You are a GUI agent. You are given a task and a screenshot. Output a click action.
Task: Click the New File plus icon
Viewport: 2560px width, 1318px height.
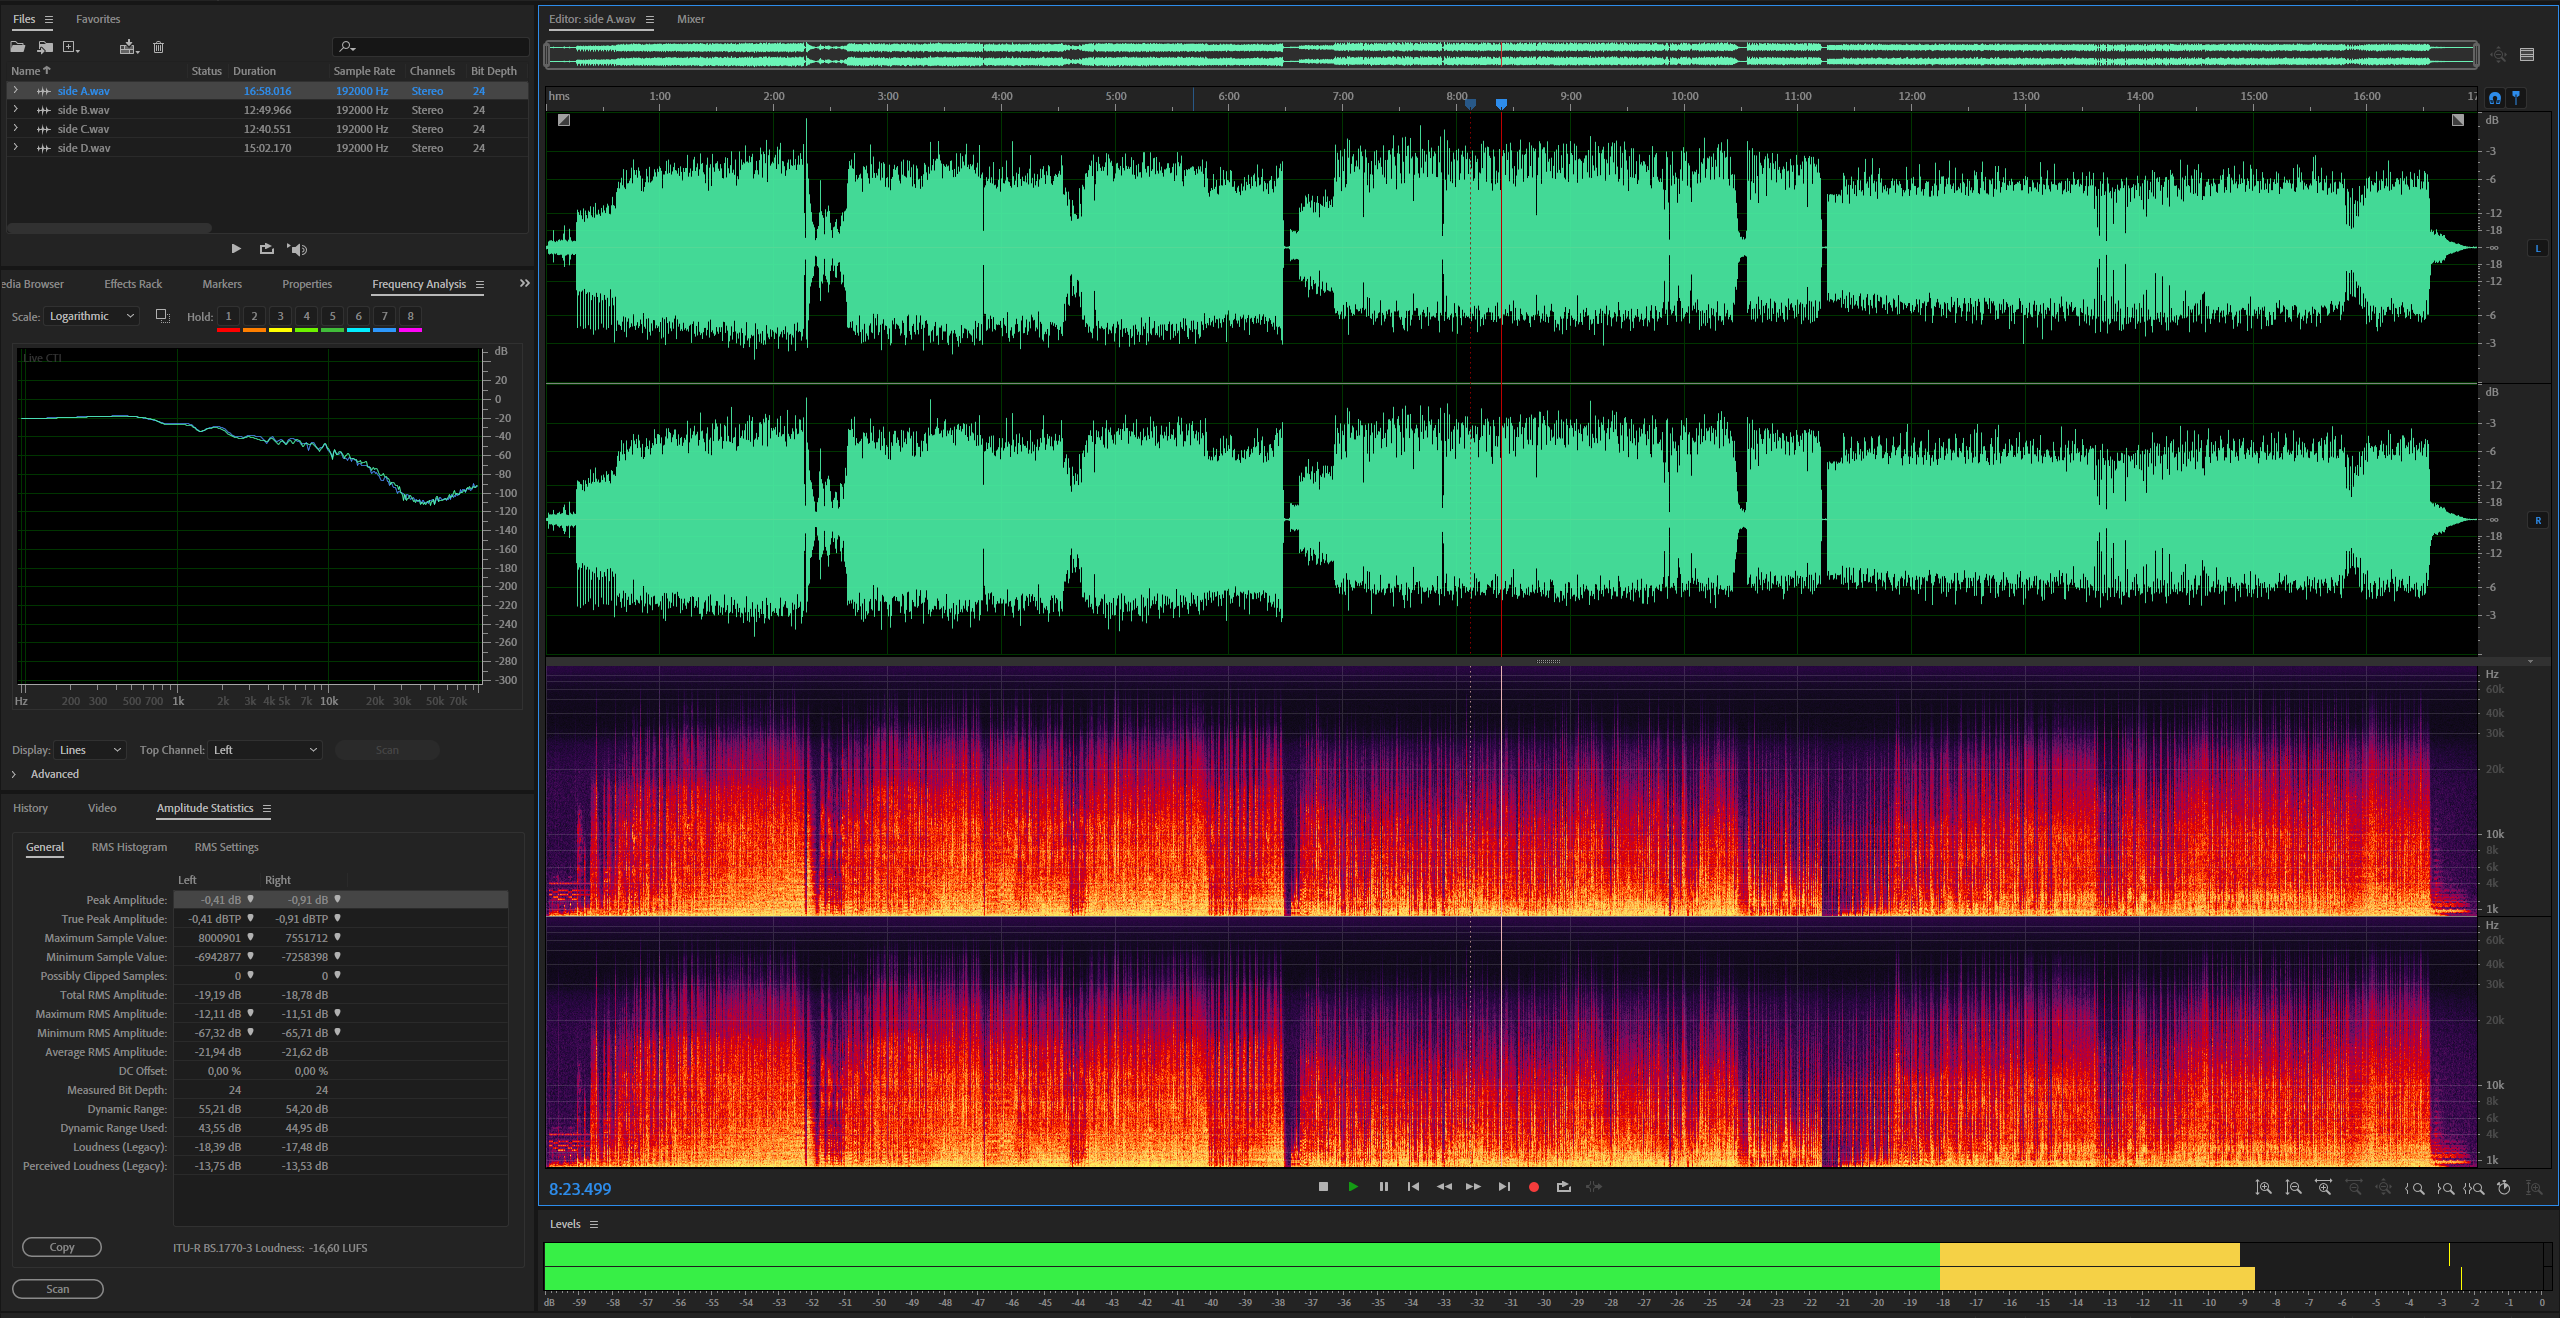(71, 47)
